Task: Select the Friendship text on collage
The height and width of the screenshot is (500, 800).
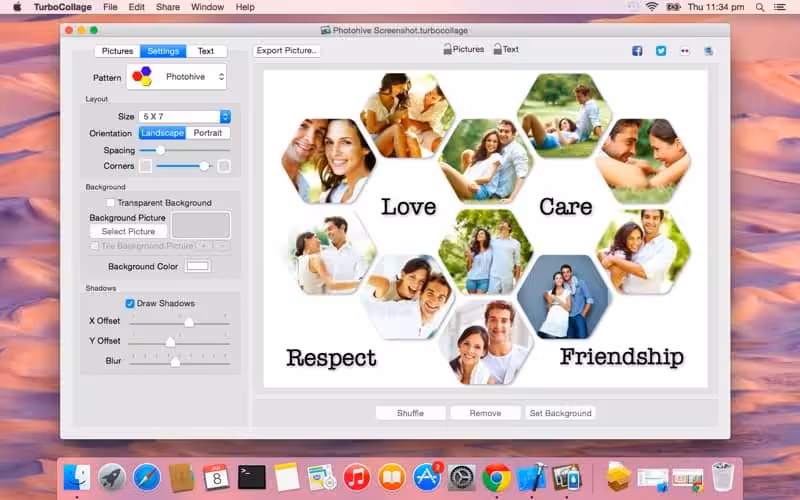Action: 621,357
